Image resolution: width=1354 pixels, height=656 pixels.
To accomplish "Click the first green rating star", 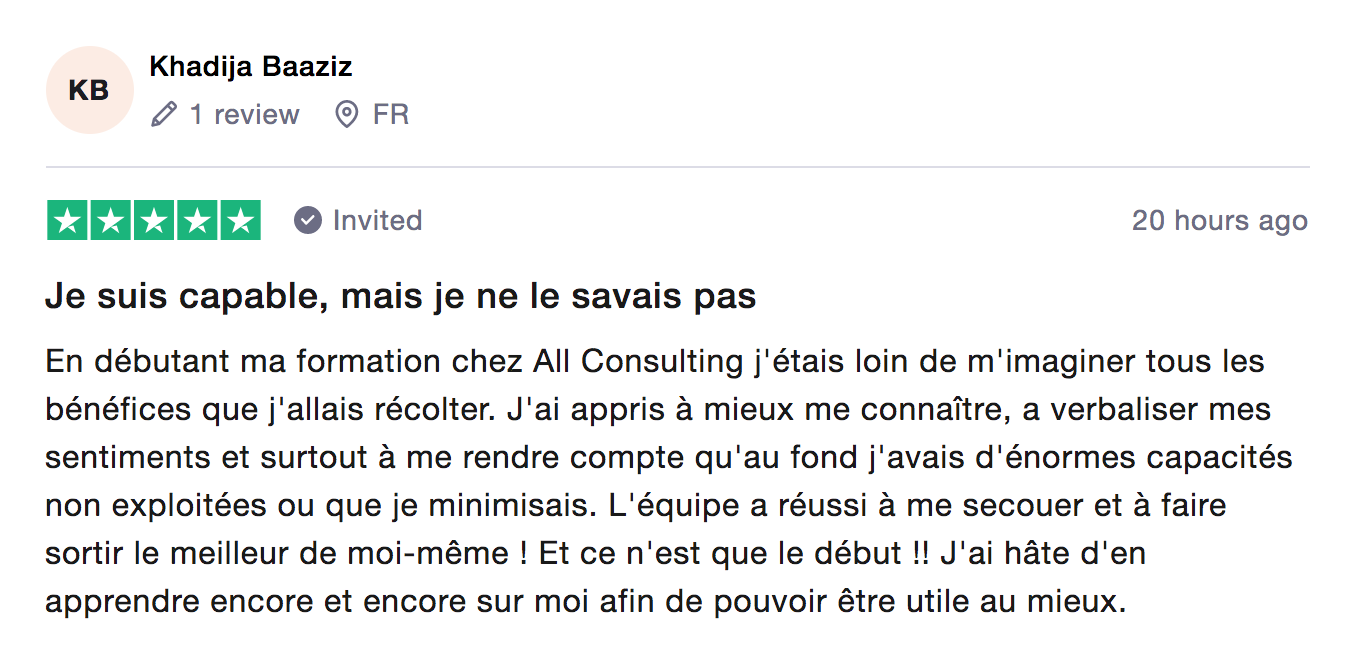I will click(68, 221).
